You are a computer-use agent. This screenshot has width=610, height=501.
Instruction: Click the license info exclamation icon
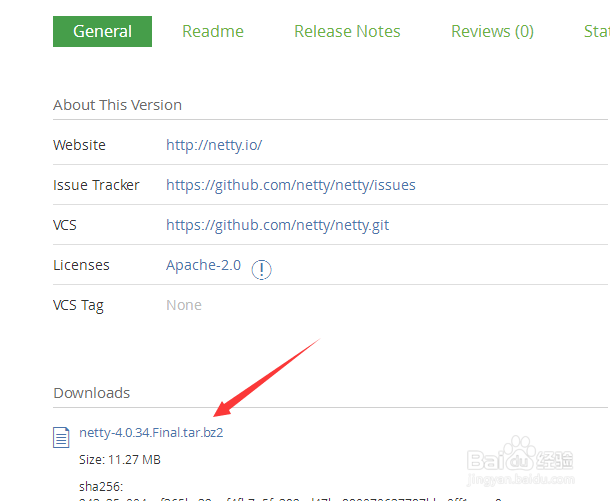[261, 270]
